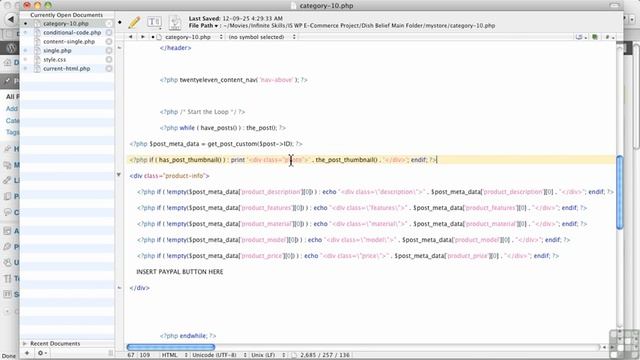Open the '(no symbol selected)' function popup

coord(262,37)
